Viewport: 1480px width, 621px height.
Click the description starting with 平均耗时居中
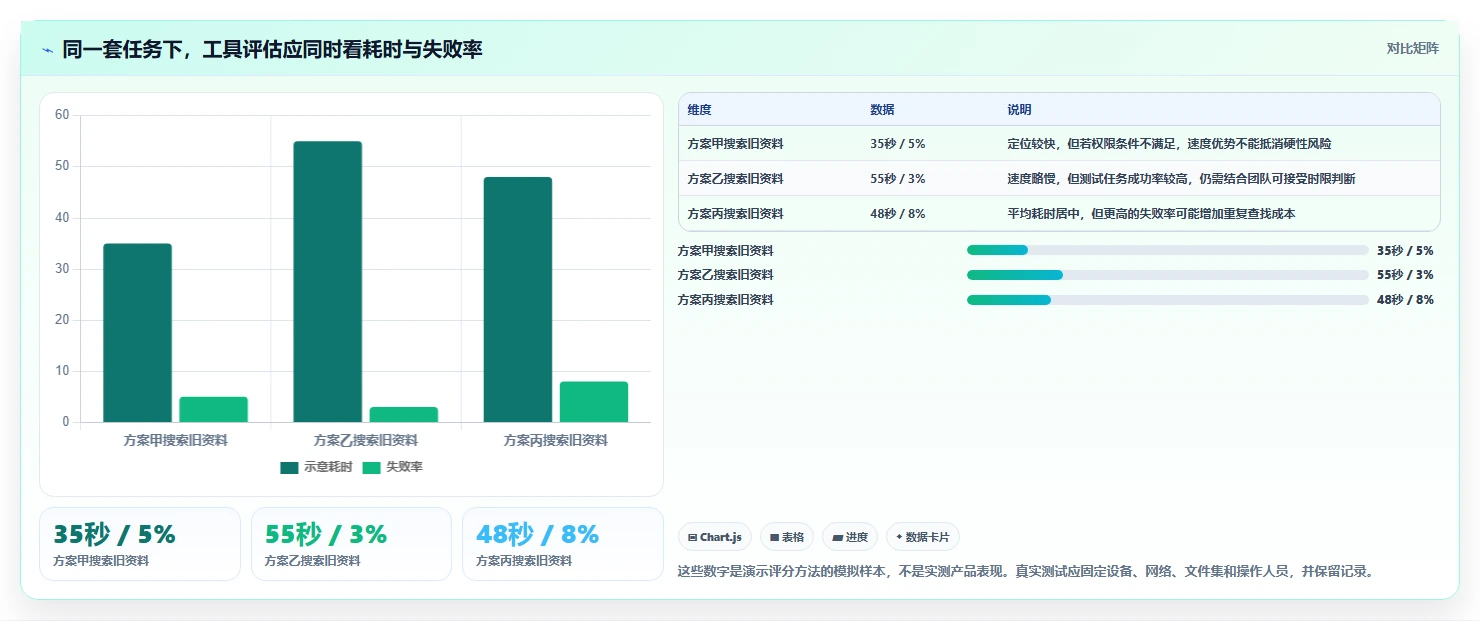coord(1151,214)
